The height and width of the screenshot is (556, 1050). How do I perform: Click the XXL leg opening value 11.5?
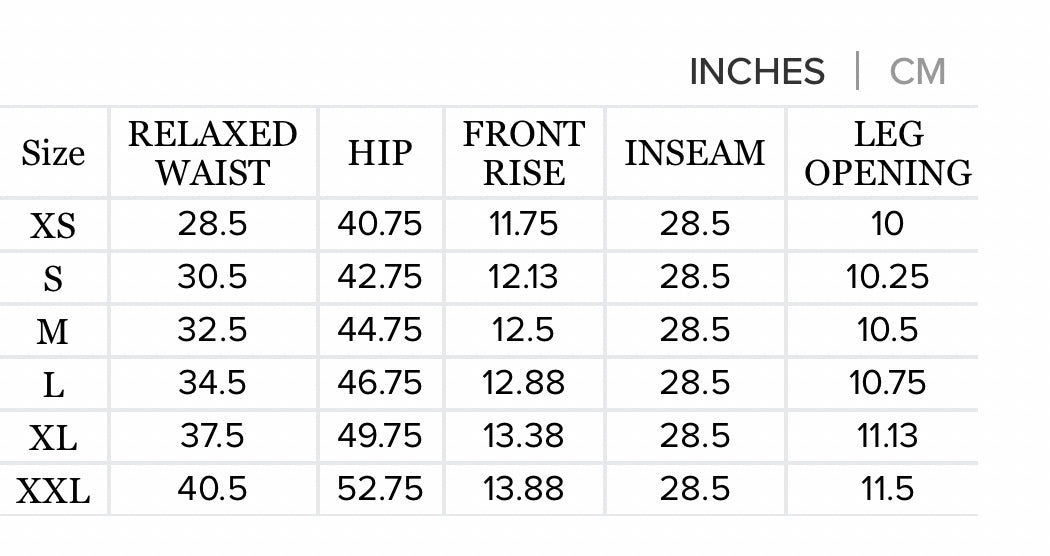tap(888, 489)
